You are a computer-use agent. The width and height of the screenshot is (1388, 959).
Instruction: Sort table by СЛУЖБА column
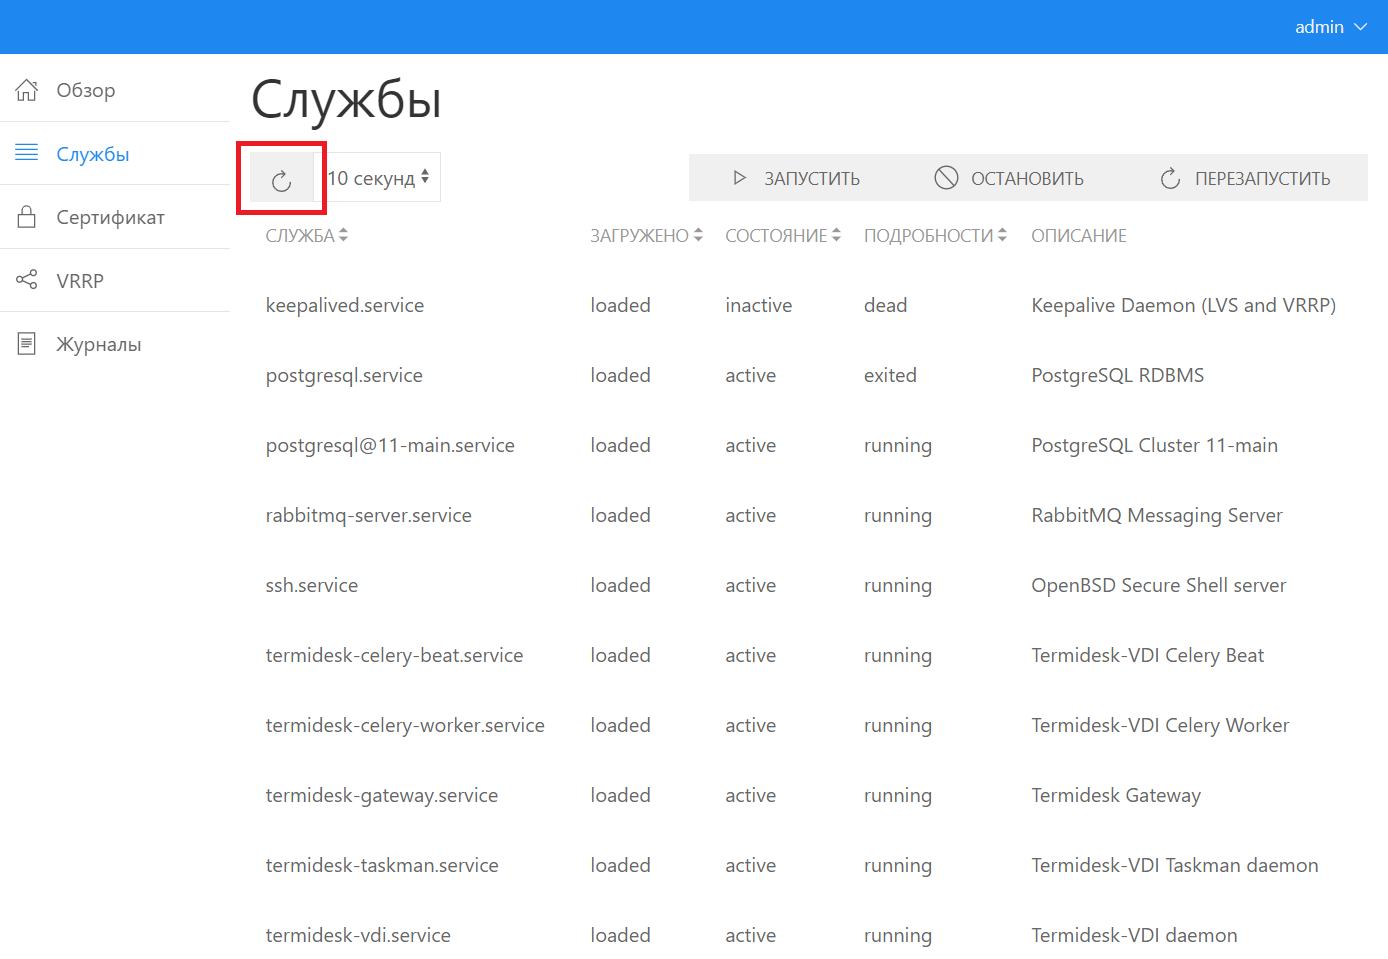pos(306,236)
